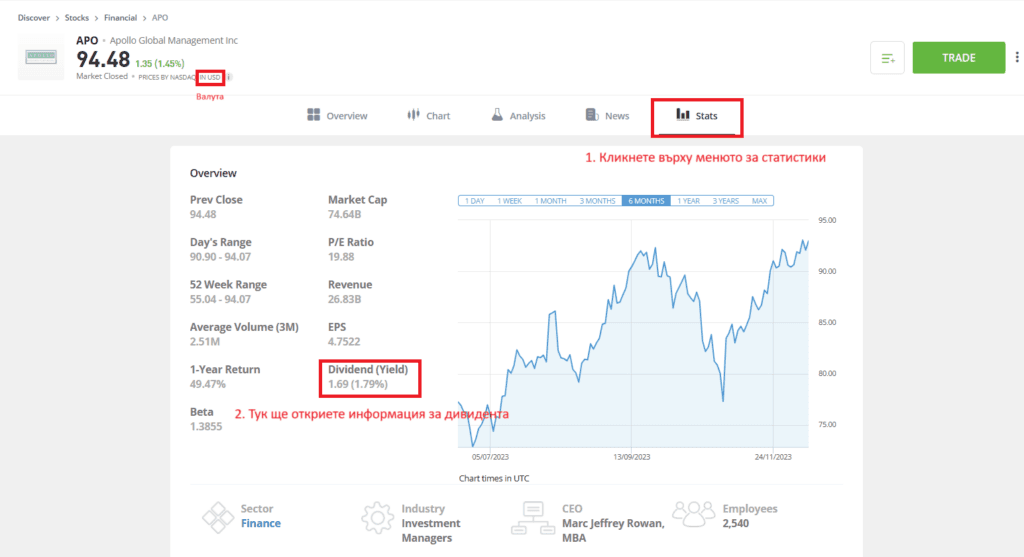Click the info icon next to USD
This screenshot has width=1024, height=557.
(x=229, y=77)
